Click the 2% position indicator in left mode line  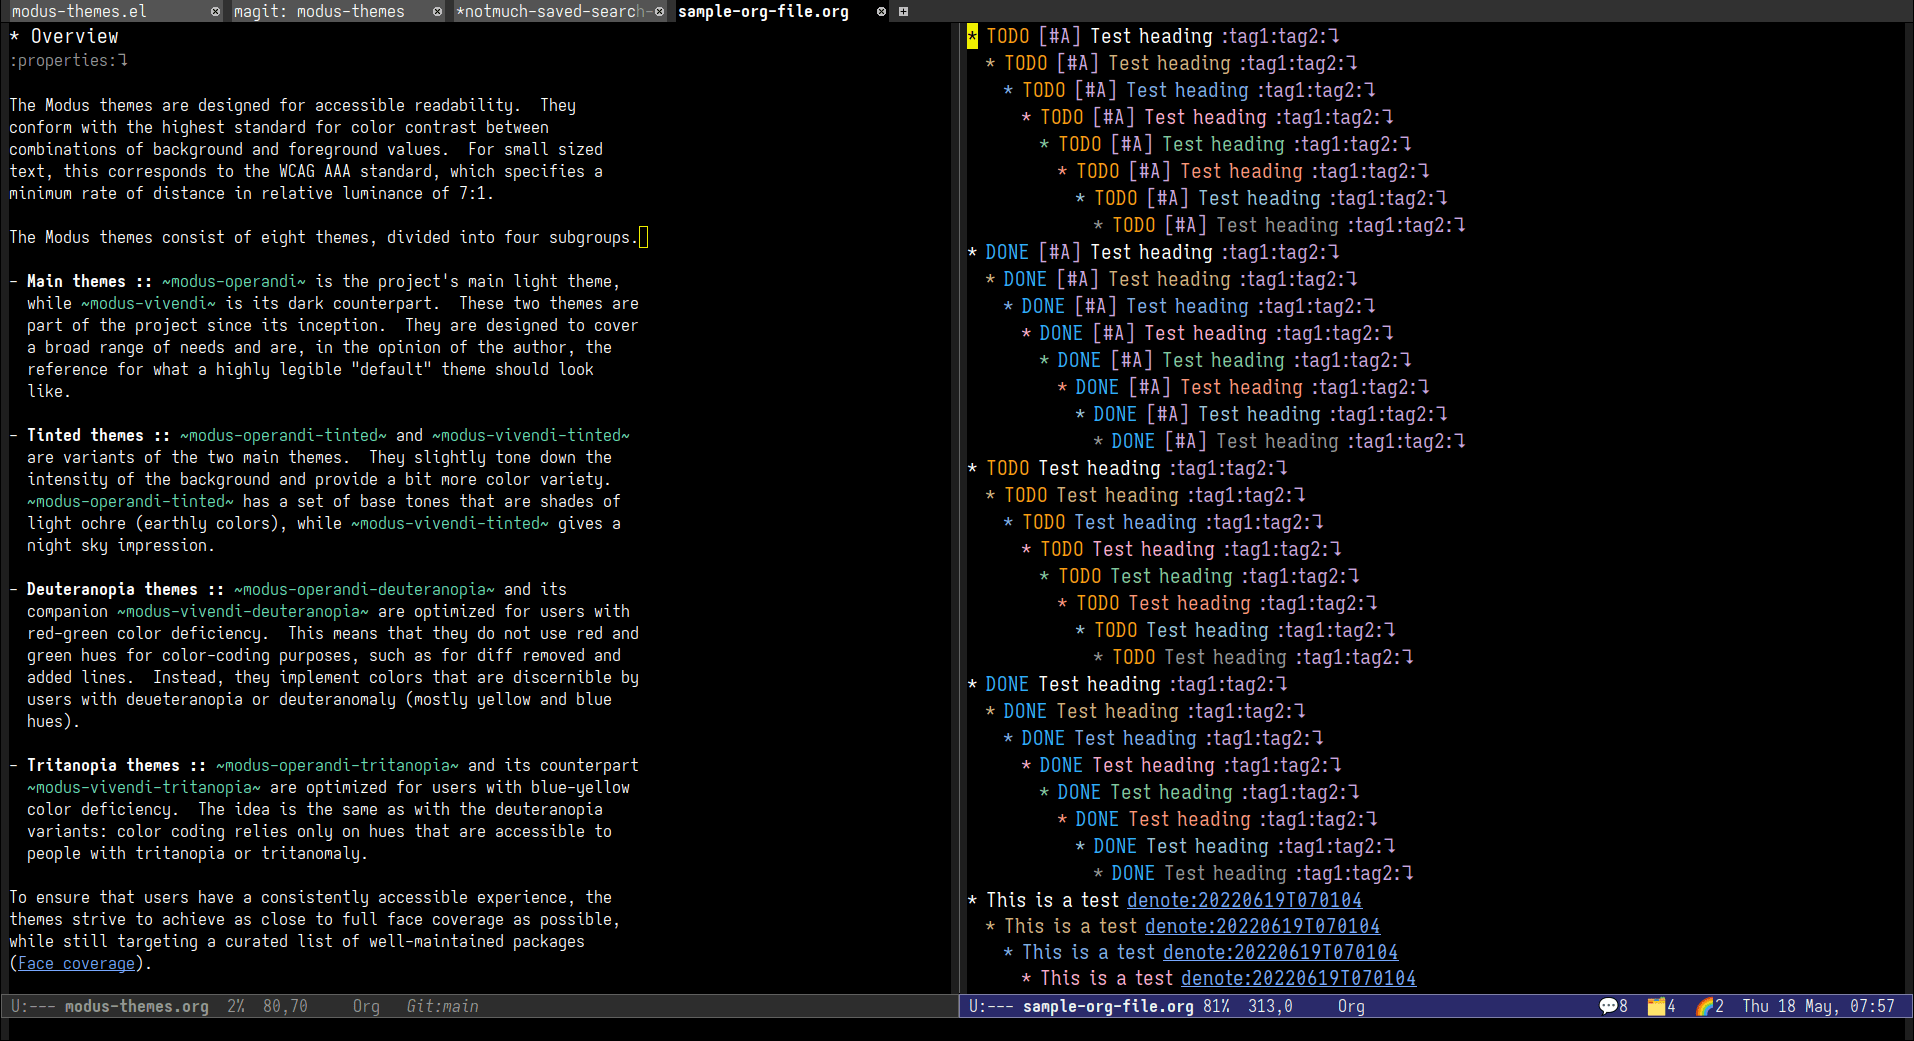click(x=236, y=1006)
